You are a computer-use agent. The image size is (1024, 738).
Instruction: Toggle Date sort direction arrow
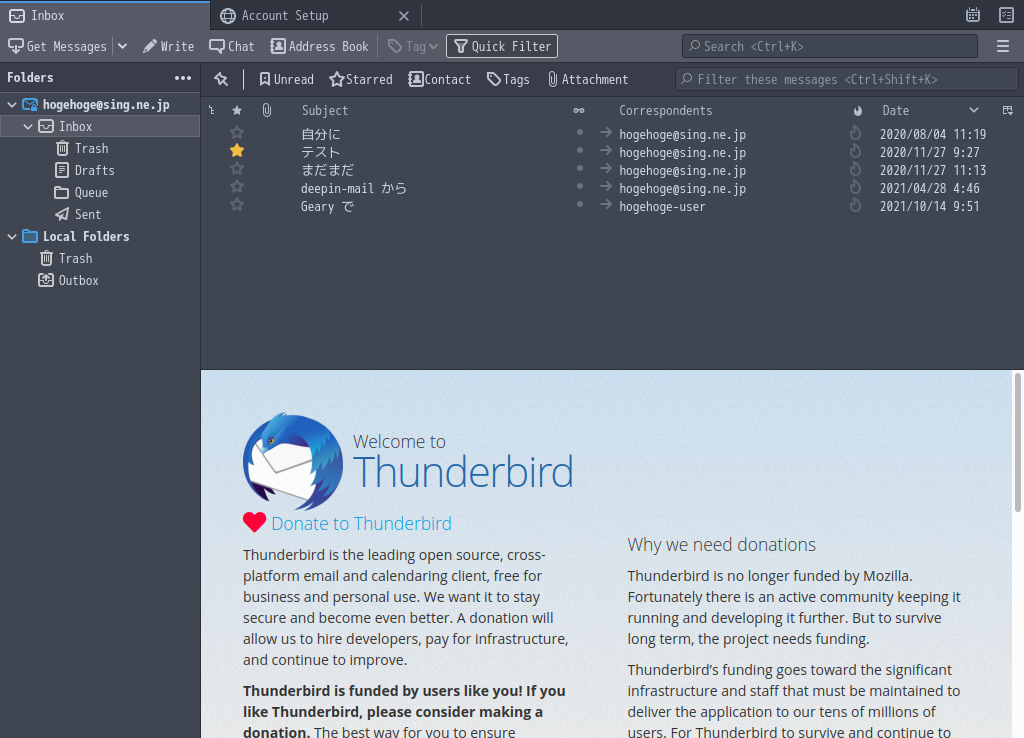pyautogui.click(x=974, y=110)
